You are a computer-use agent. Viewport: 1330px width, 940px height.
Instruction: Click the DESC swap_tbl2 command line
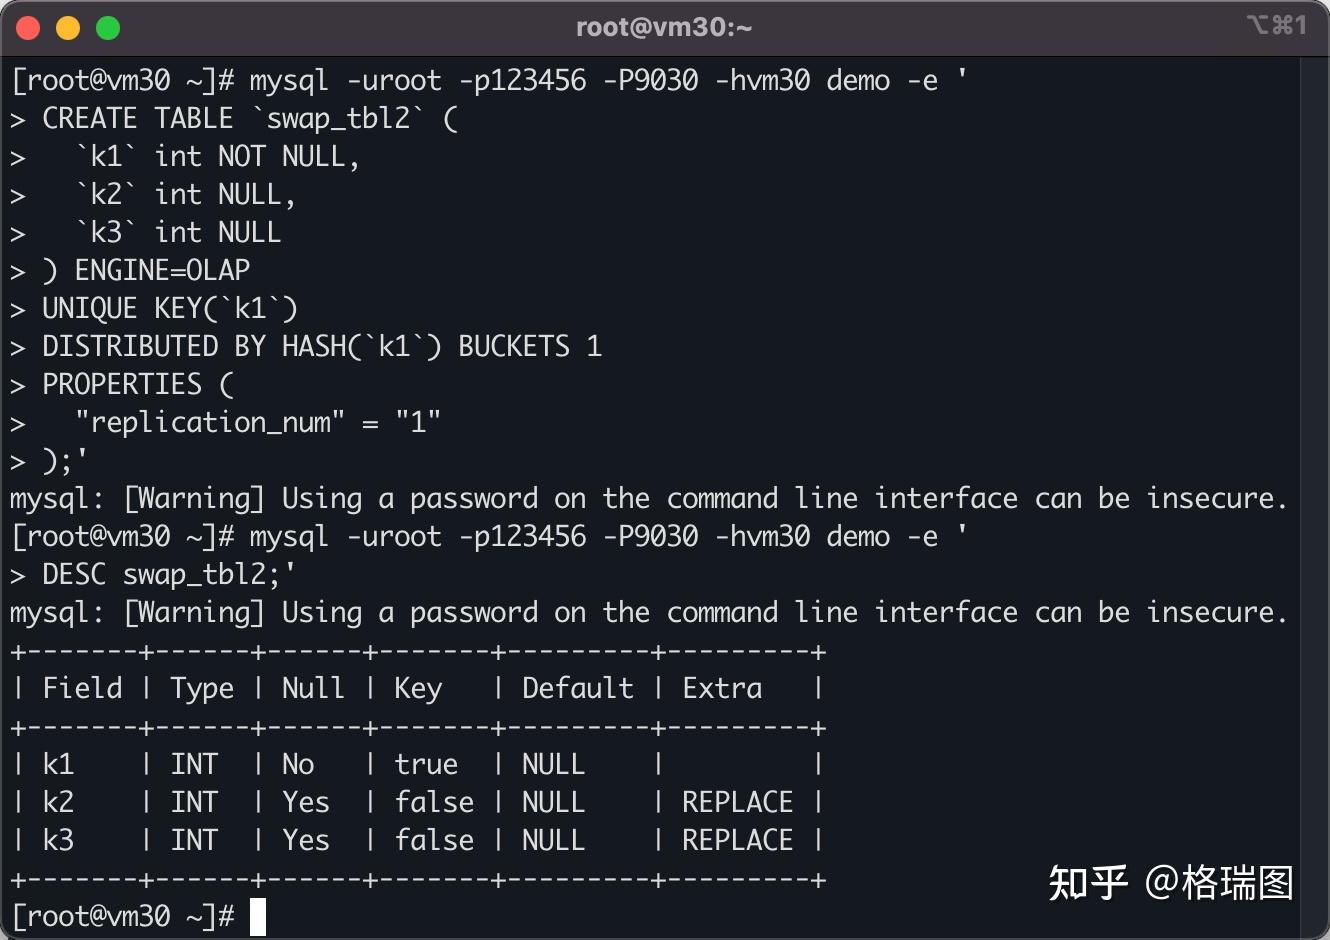pyautogui.click(x=168, y=575)
